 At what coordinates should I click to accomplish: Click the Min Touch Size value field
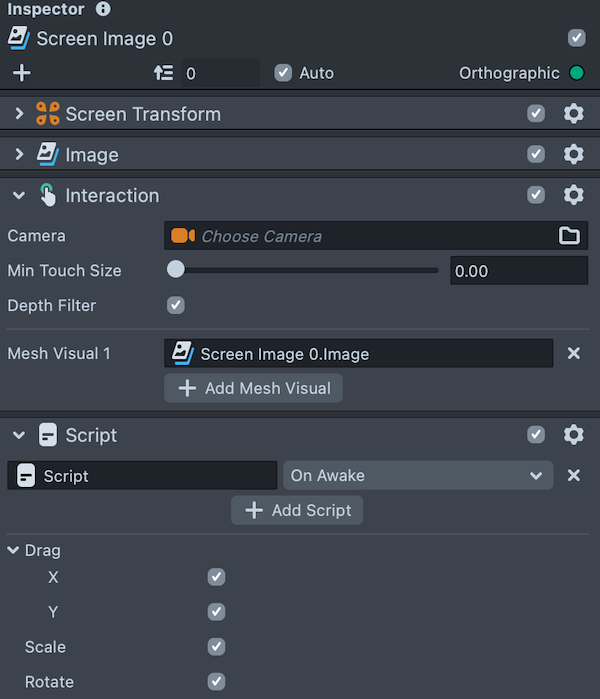(x=518, y=271)
